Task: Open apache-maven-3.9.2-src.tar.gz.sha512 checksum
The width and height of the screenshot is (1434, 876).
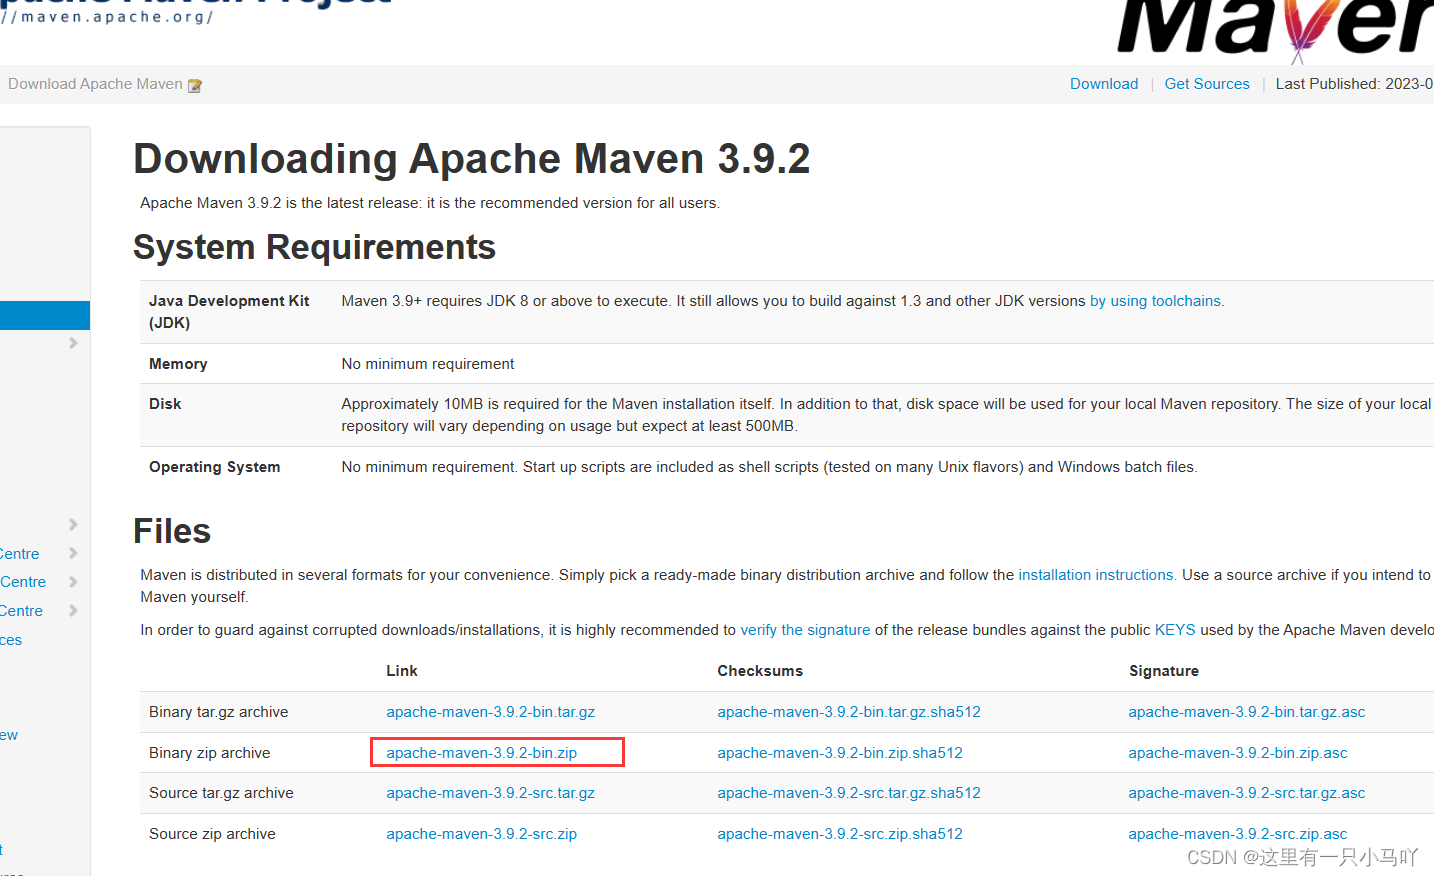Action: [x=849, y=793]
